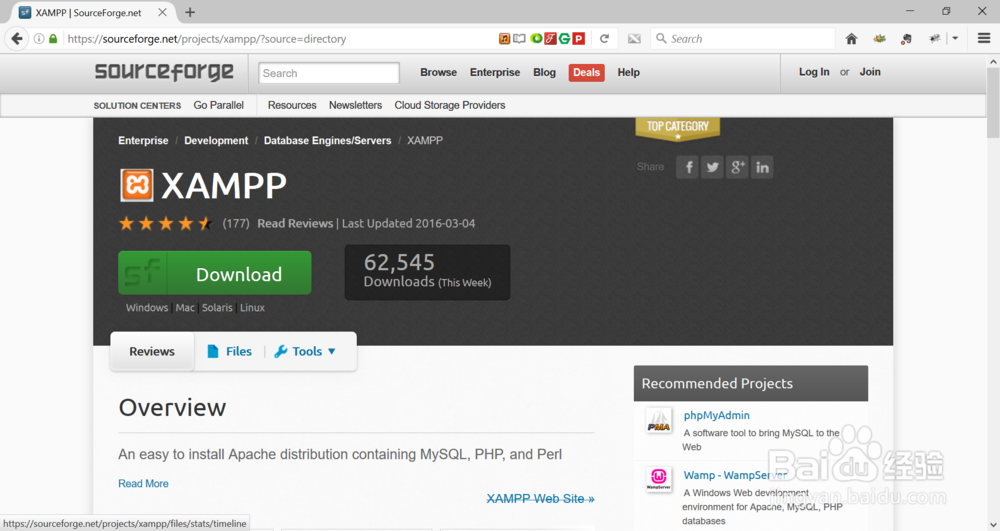Click the Linux platform link
The image size is (1000, 531).
tap(252, 307)
